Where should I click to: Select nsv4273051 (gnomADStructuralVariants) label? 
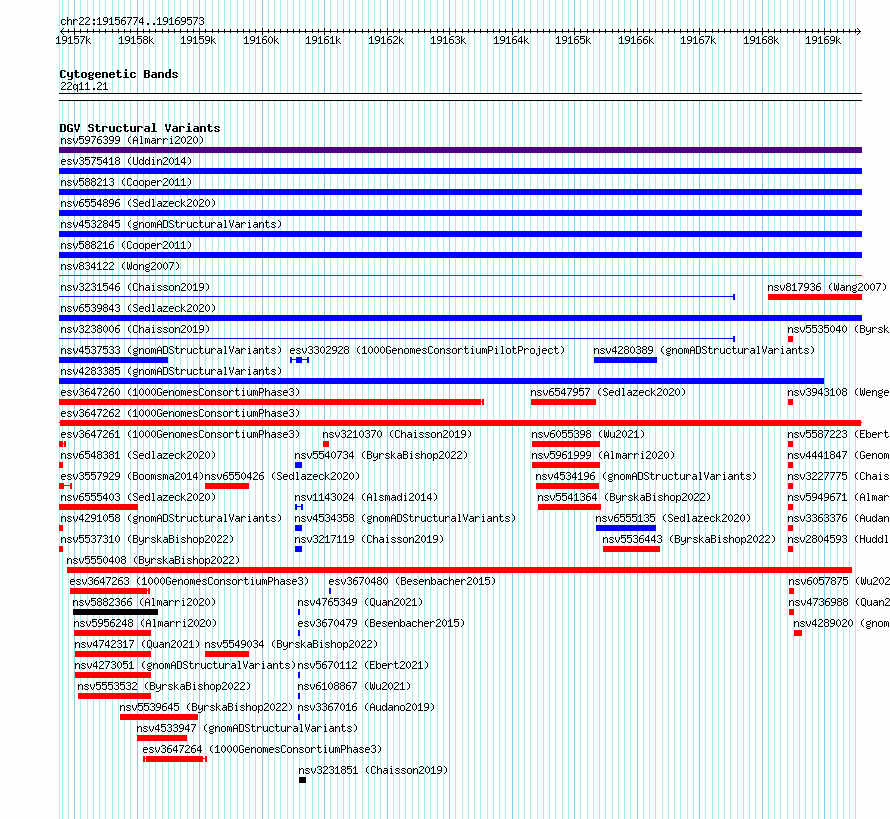[x=185, y=665]
